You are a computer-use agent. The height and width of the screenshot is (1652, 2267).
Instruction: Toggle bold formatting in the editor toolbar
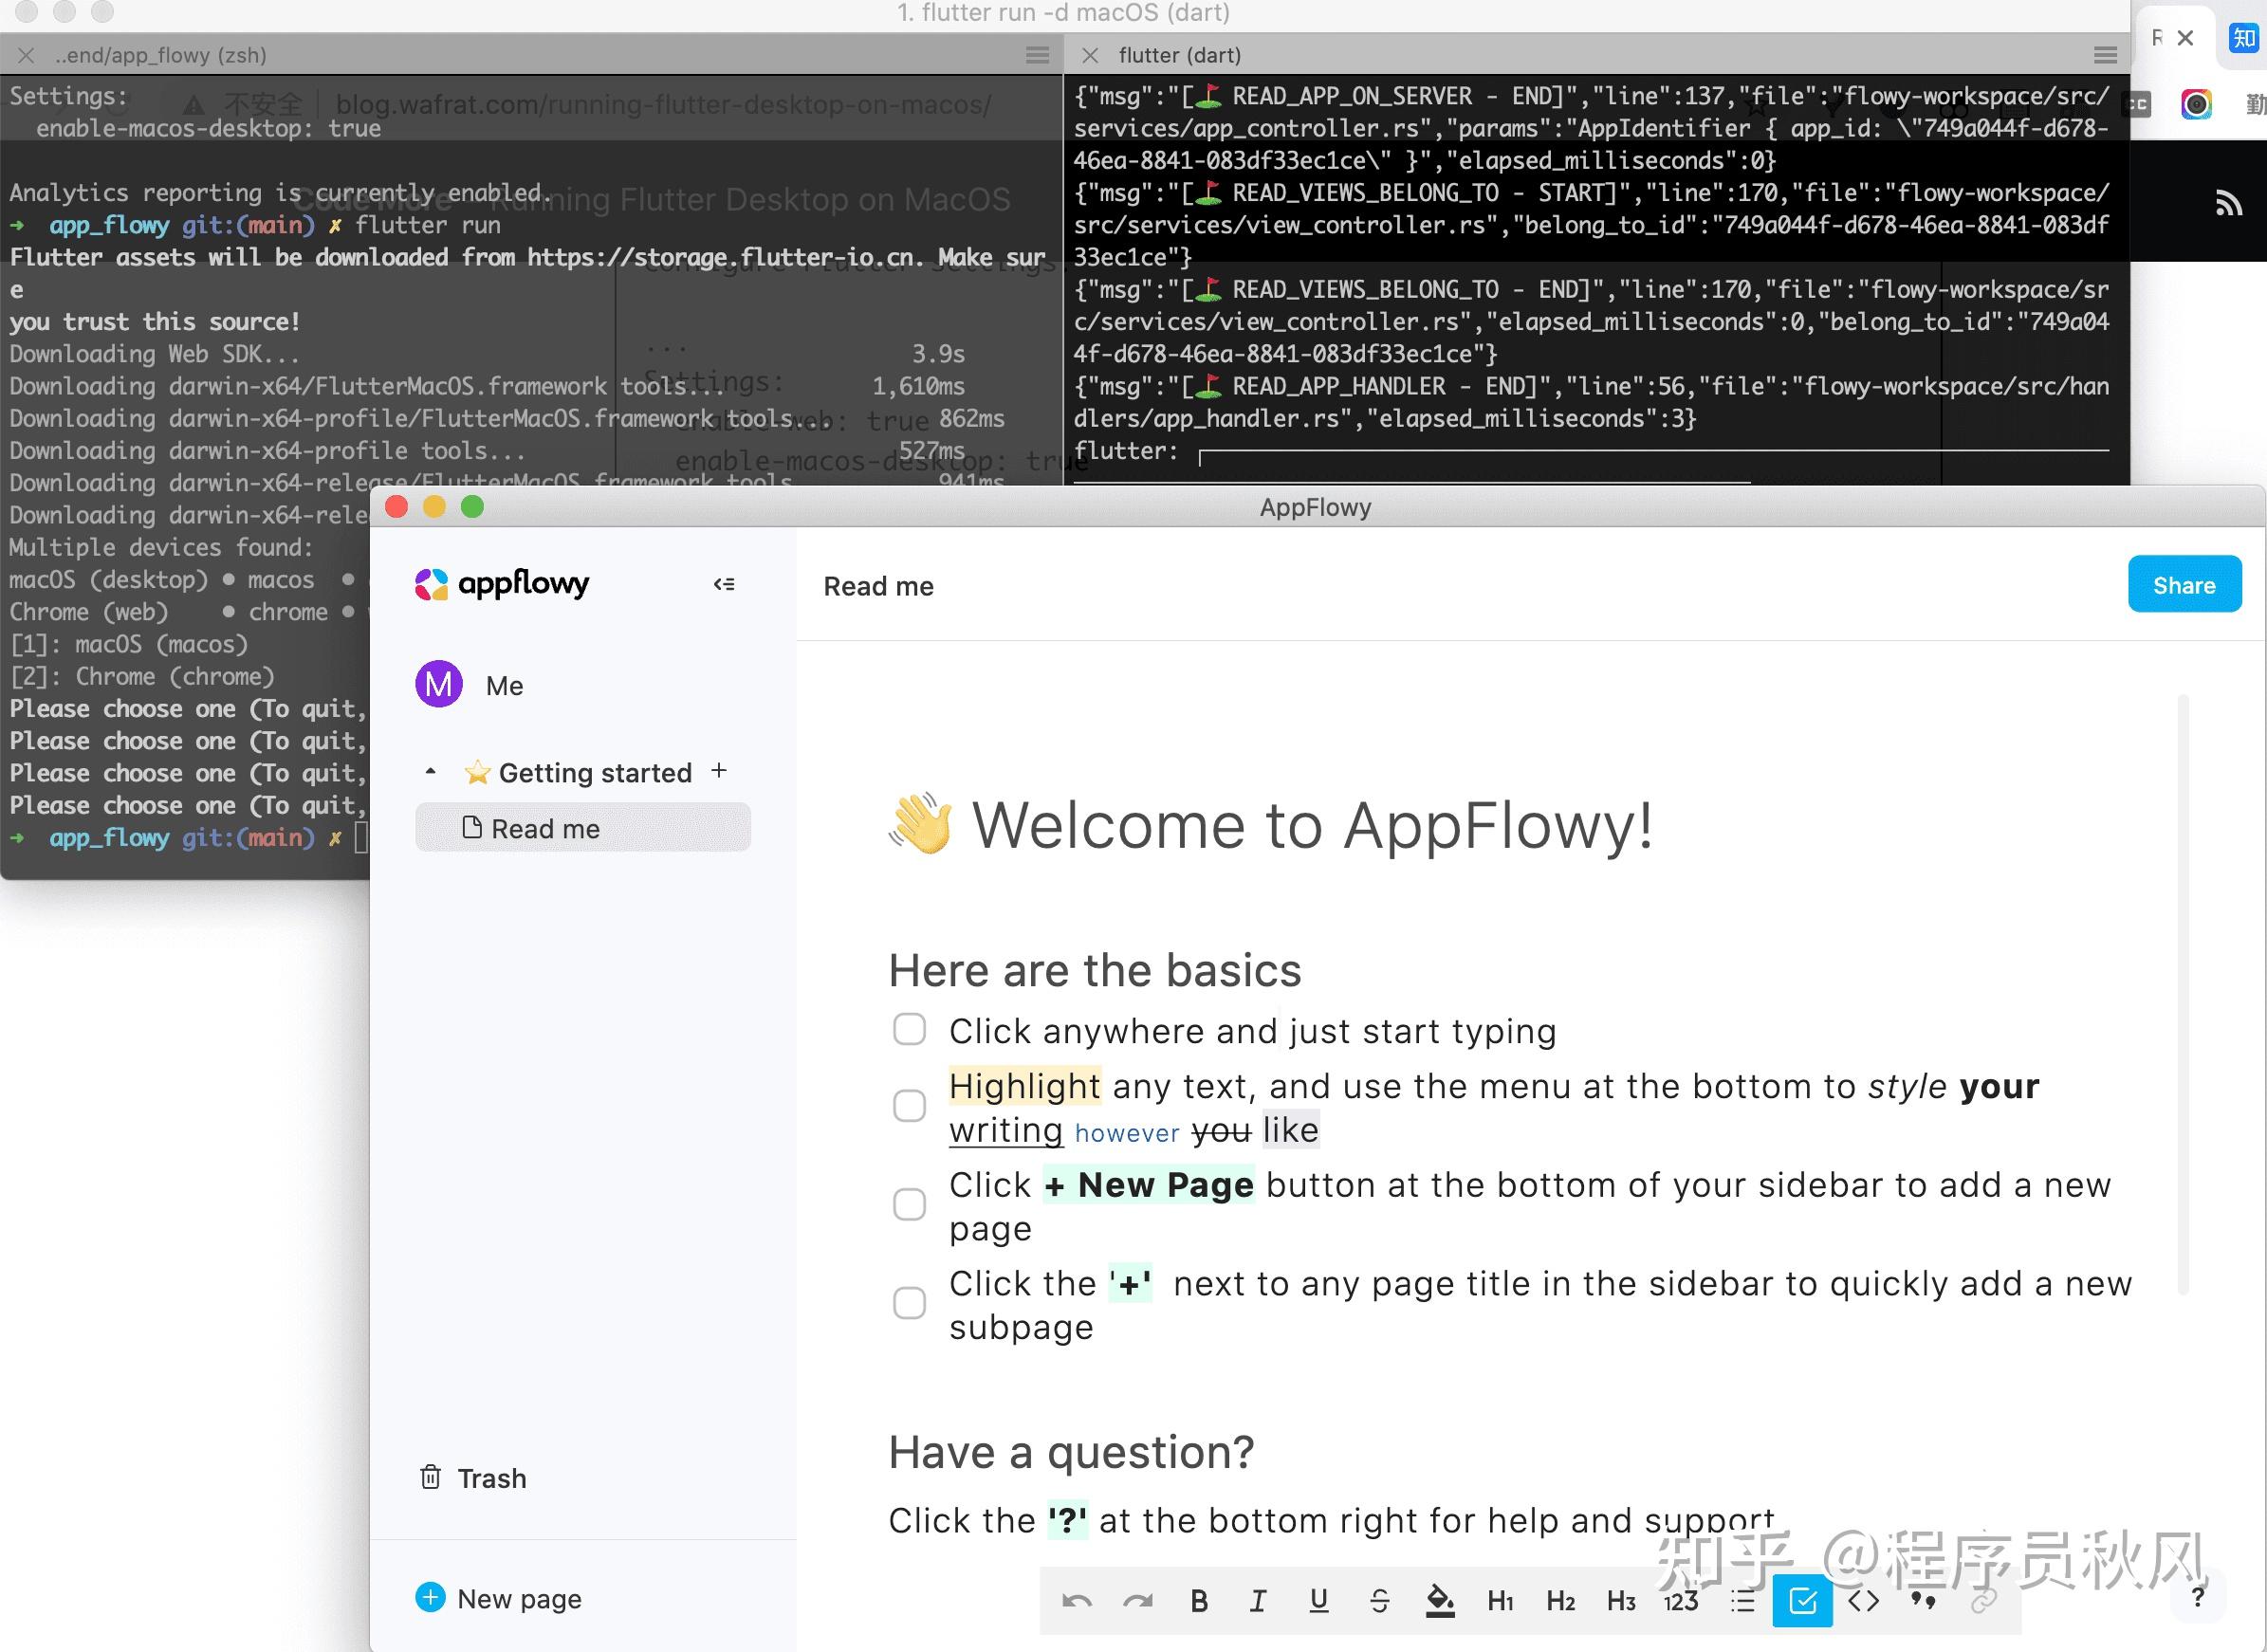[x=1199, y=1600]
